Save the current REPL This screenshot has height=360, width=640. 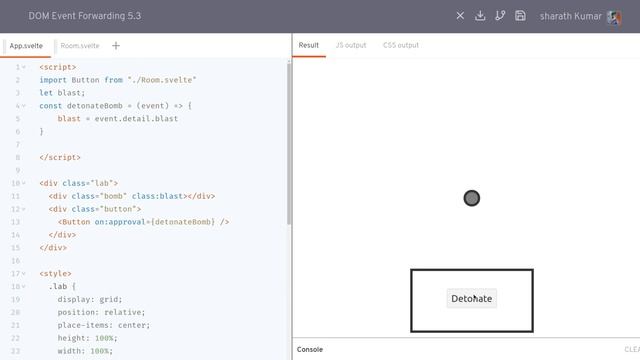(520, 16)
